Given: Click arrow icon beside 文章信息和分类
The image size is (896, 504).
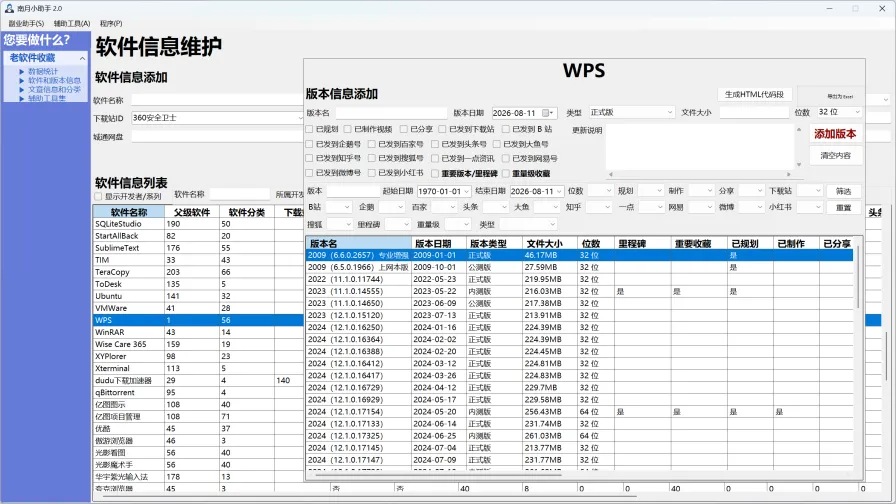Looking at the screenshot, I should (22, 90).
